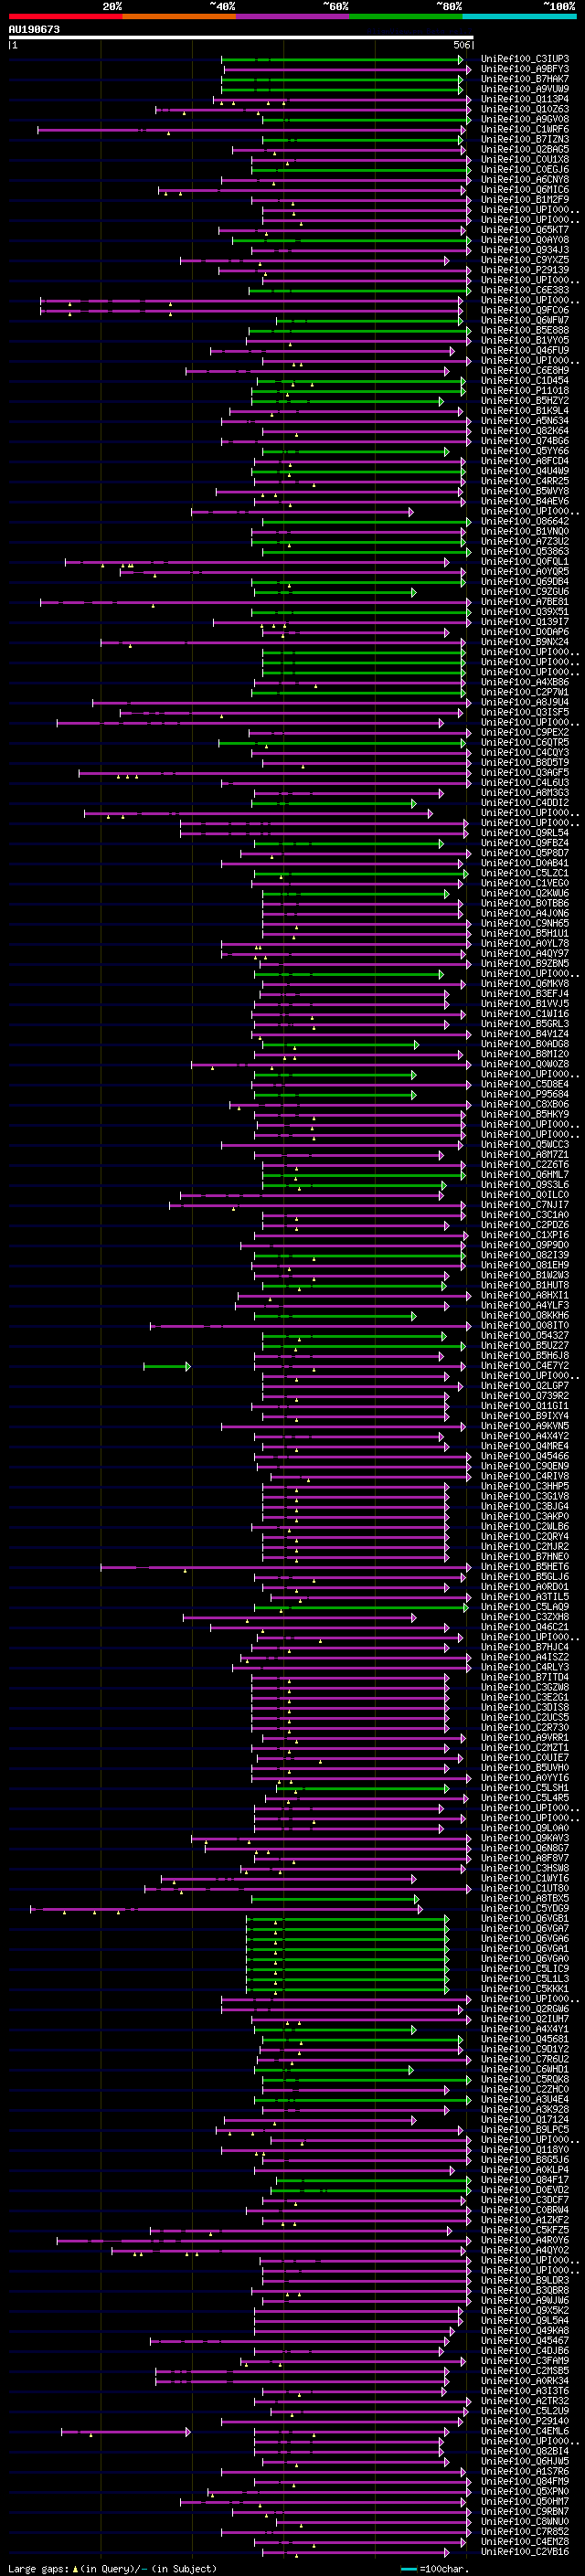Select label UniRef100_C3FAM9
Viewport: 585px width, 2576px height.
tap(525, 2361)
